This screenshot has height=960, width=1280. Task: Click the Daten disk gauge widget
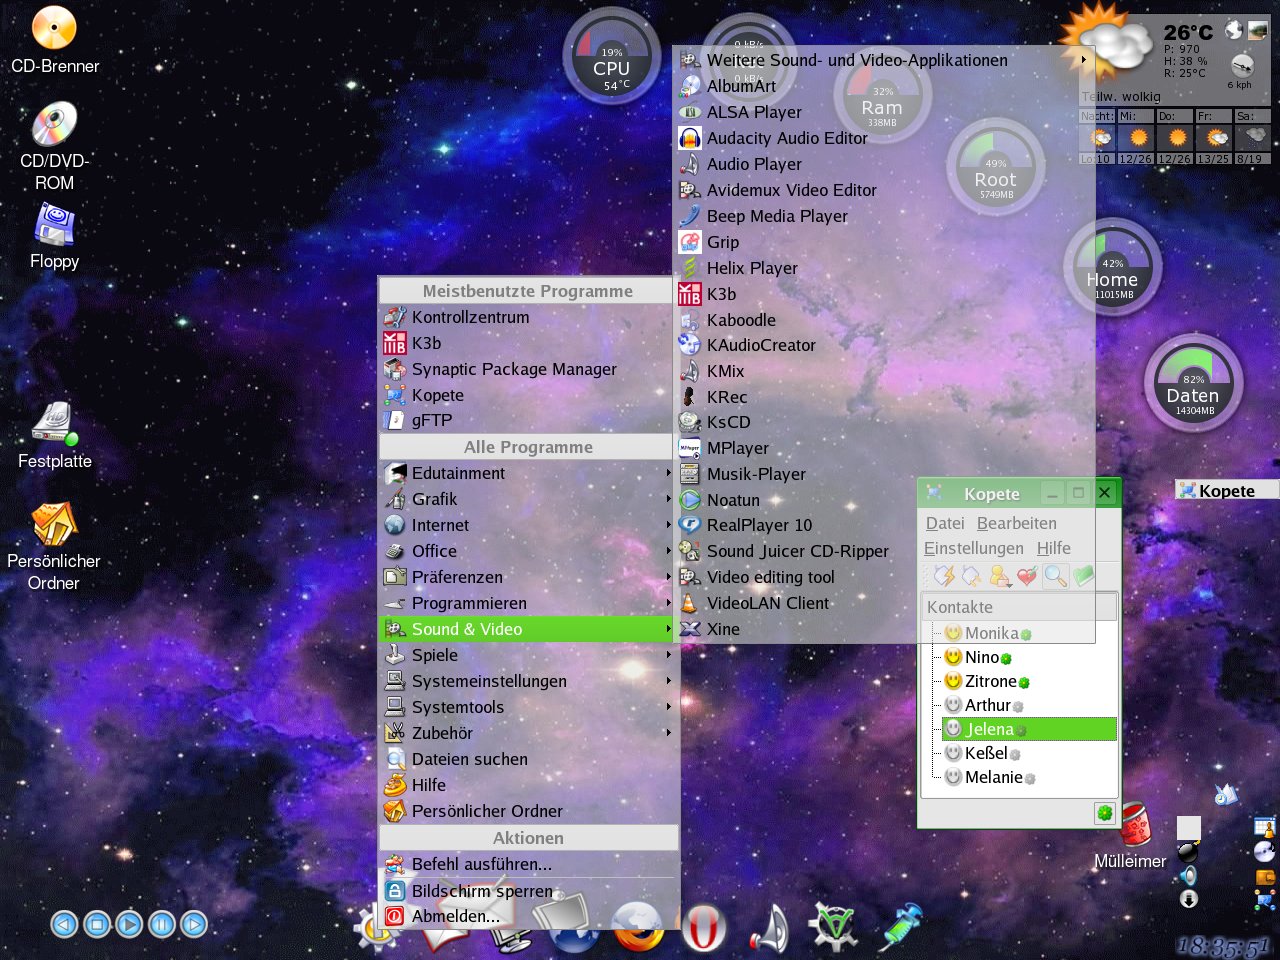[x=1193, y=382]
